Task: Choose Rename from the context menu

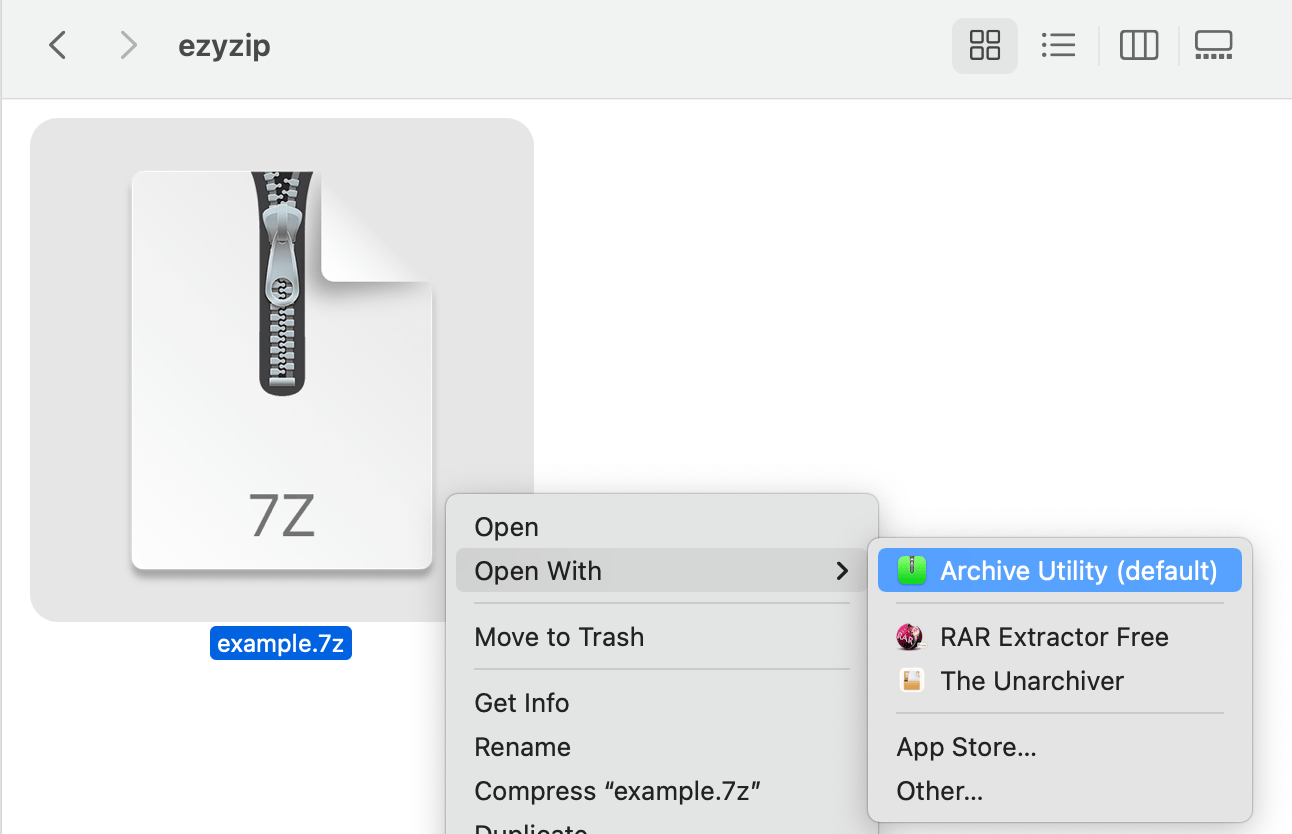Action: (522, 746)
